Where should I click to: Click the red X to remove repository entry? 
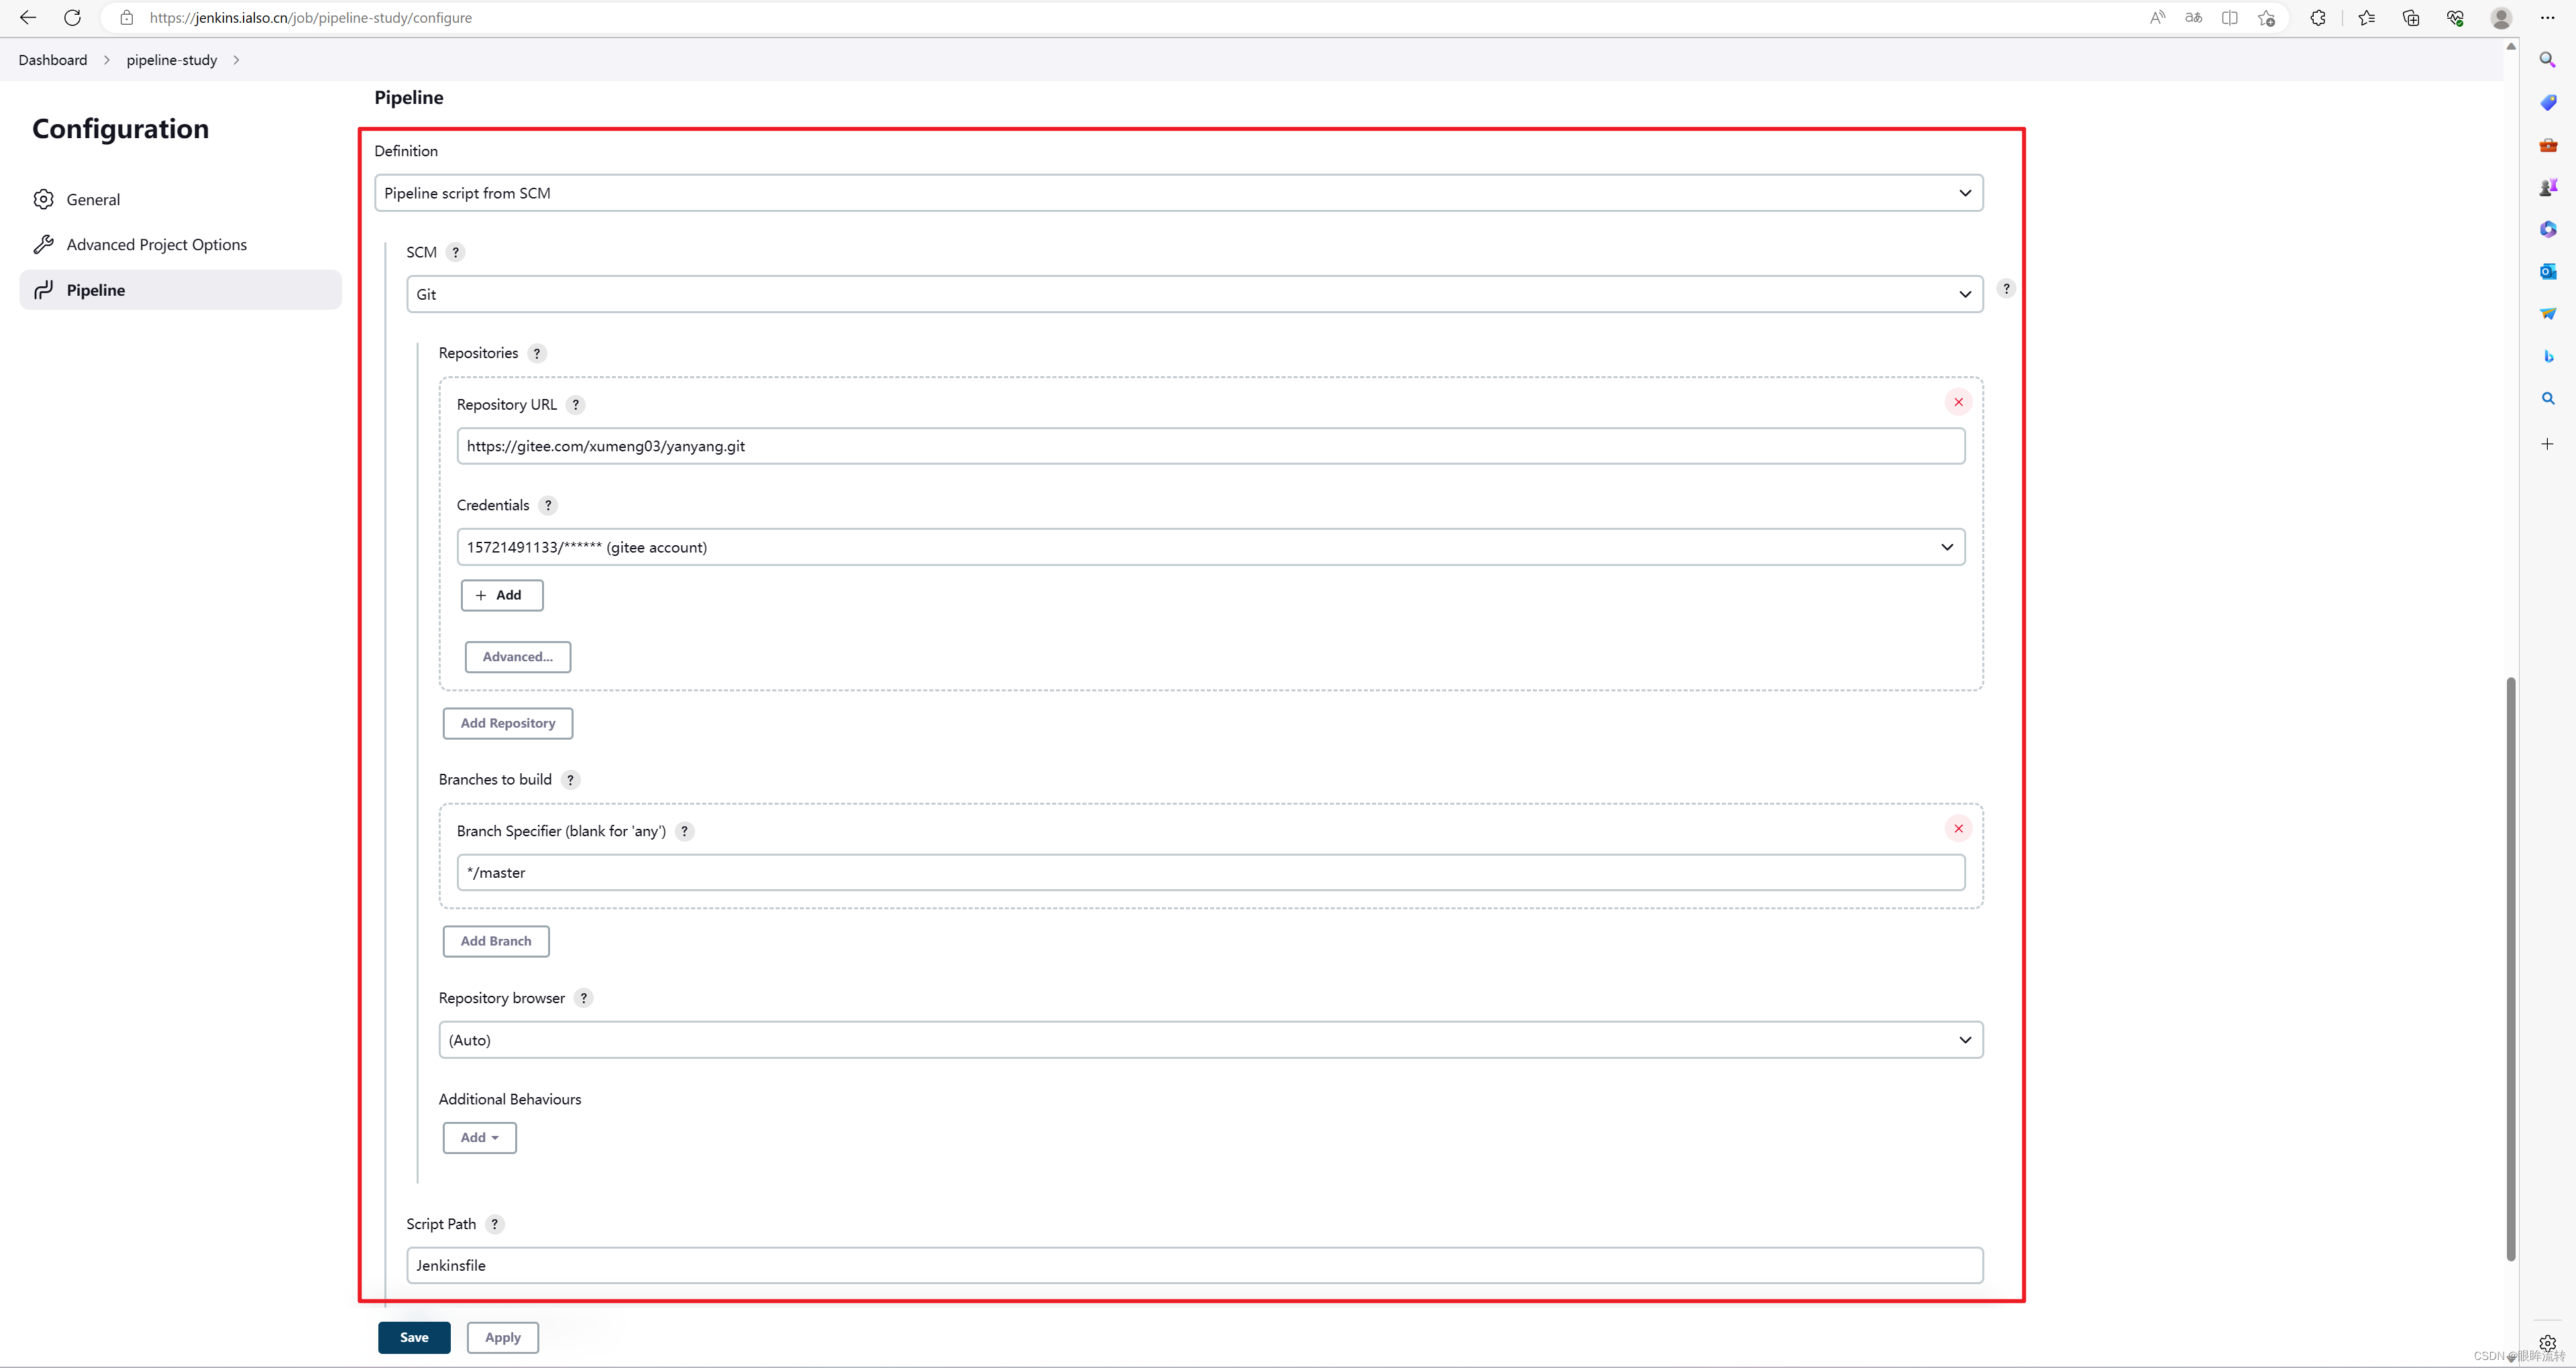pyautogui.click(x=1957, y=402)
